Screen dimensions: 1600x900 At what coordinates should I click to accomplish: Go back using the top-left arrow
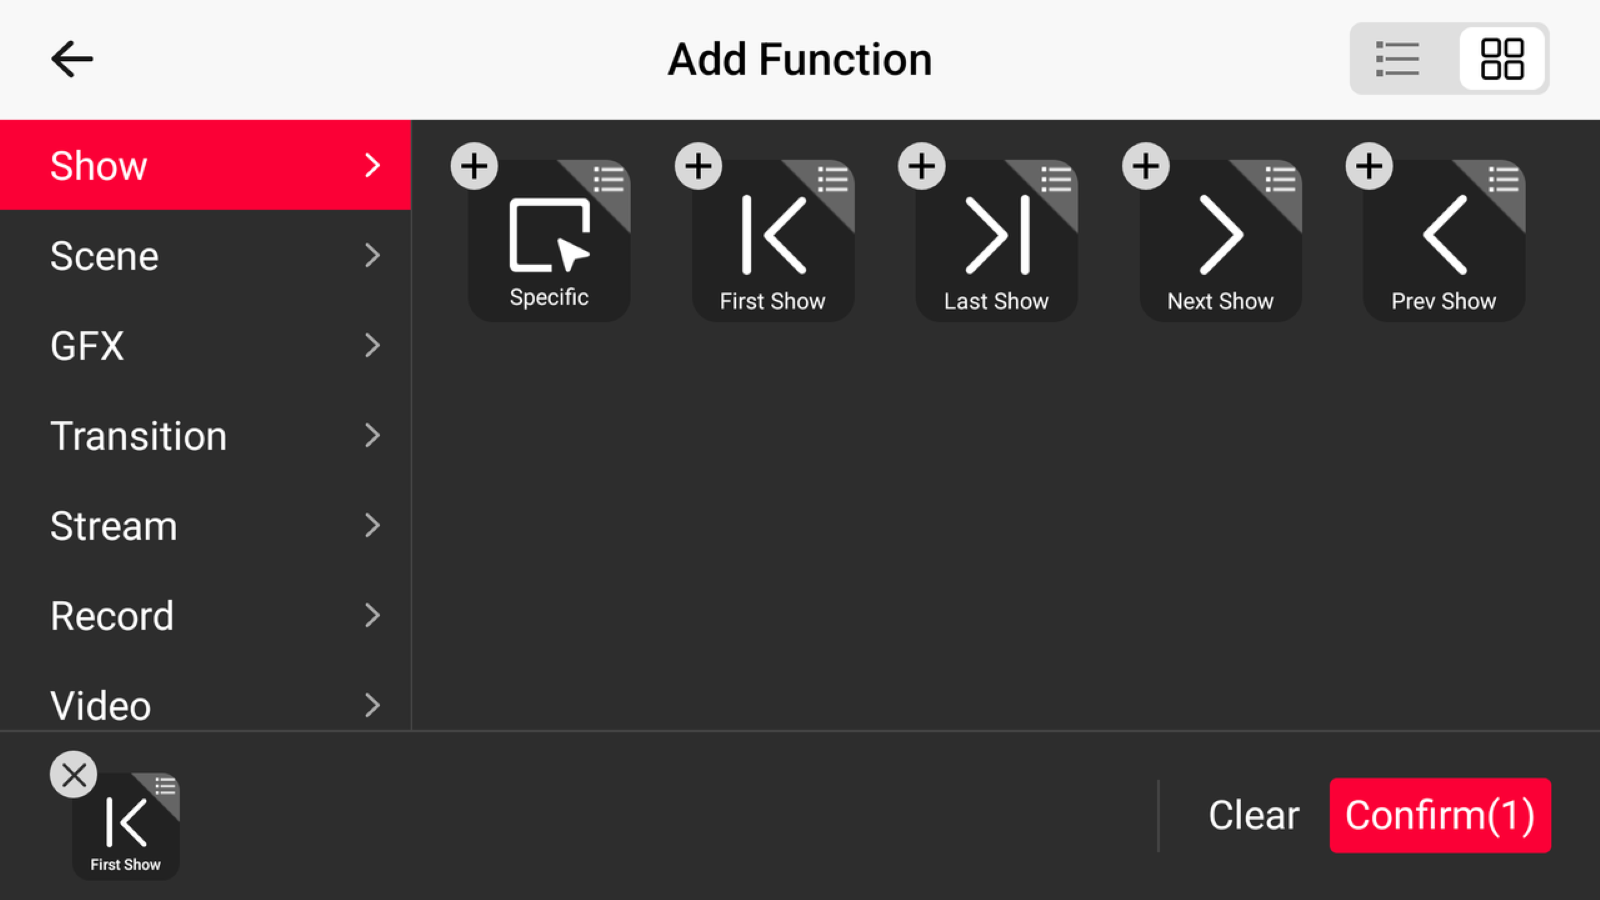coord(72,59)
